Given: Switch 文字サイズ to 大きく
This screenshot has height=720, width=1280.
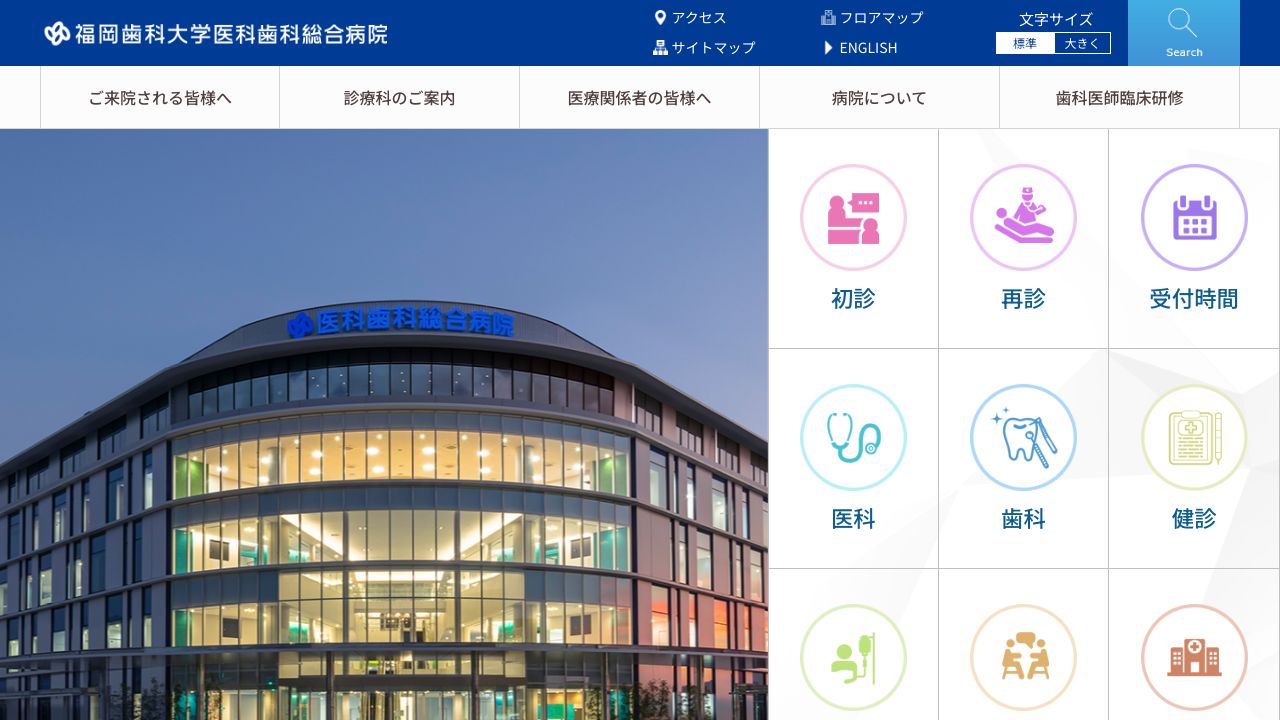Looking at the screenshot, I should pyautogui.click(x=1083, y=43).
